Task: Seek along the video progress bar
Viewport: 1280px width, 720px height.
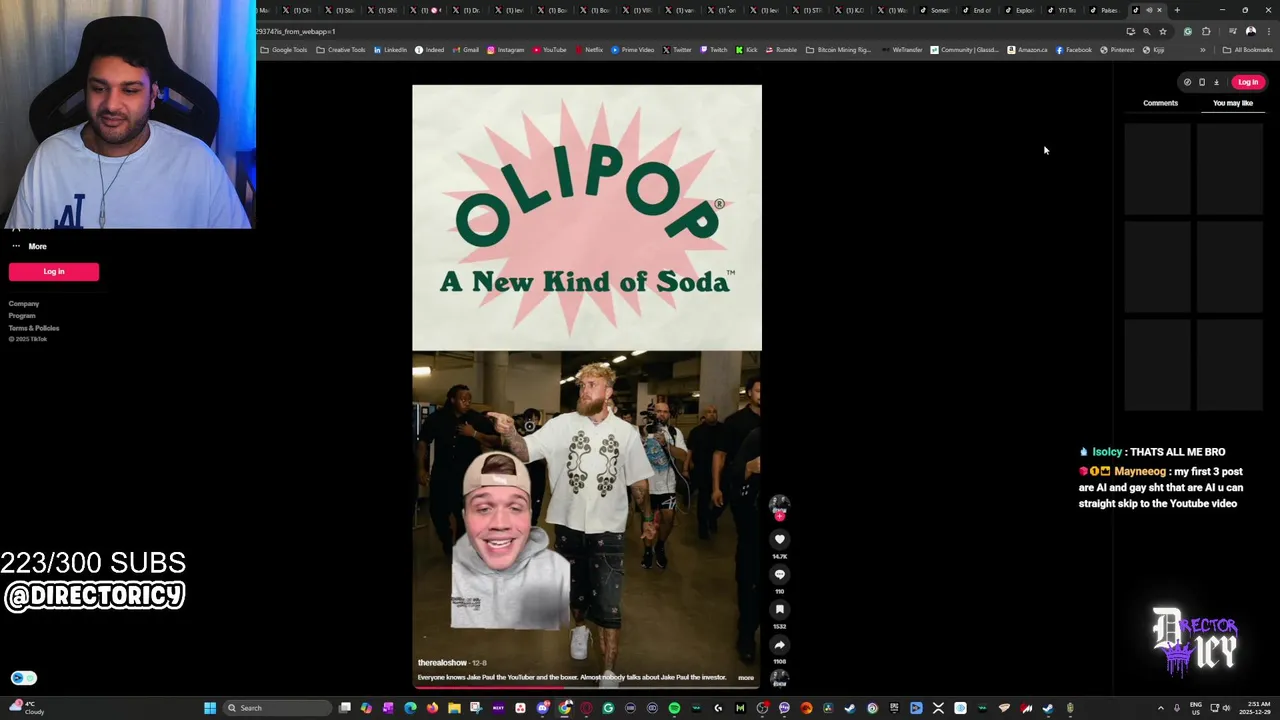Action: pyautogui.click(x=587, y=687)
